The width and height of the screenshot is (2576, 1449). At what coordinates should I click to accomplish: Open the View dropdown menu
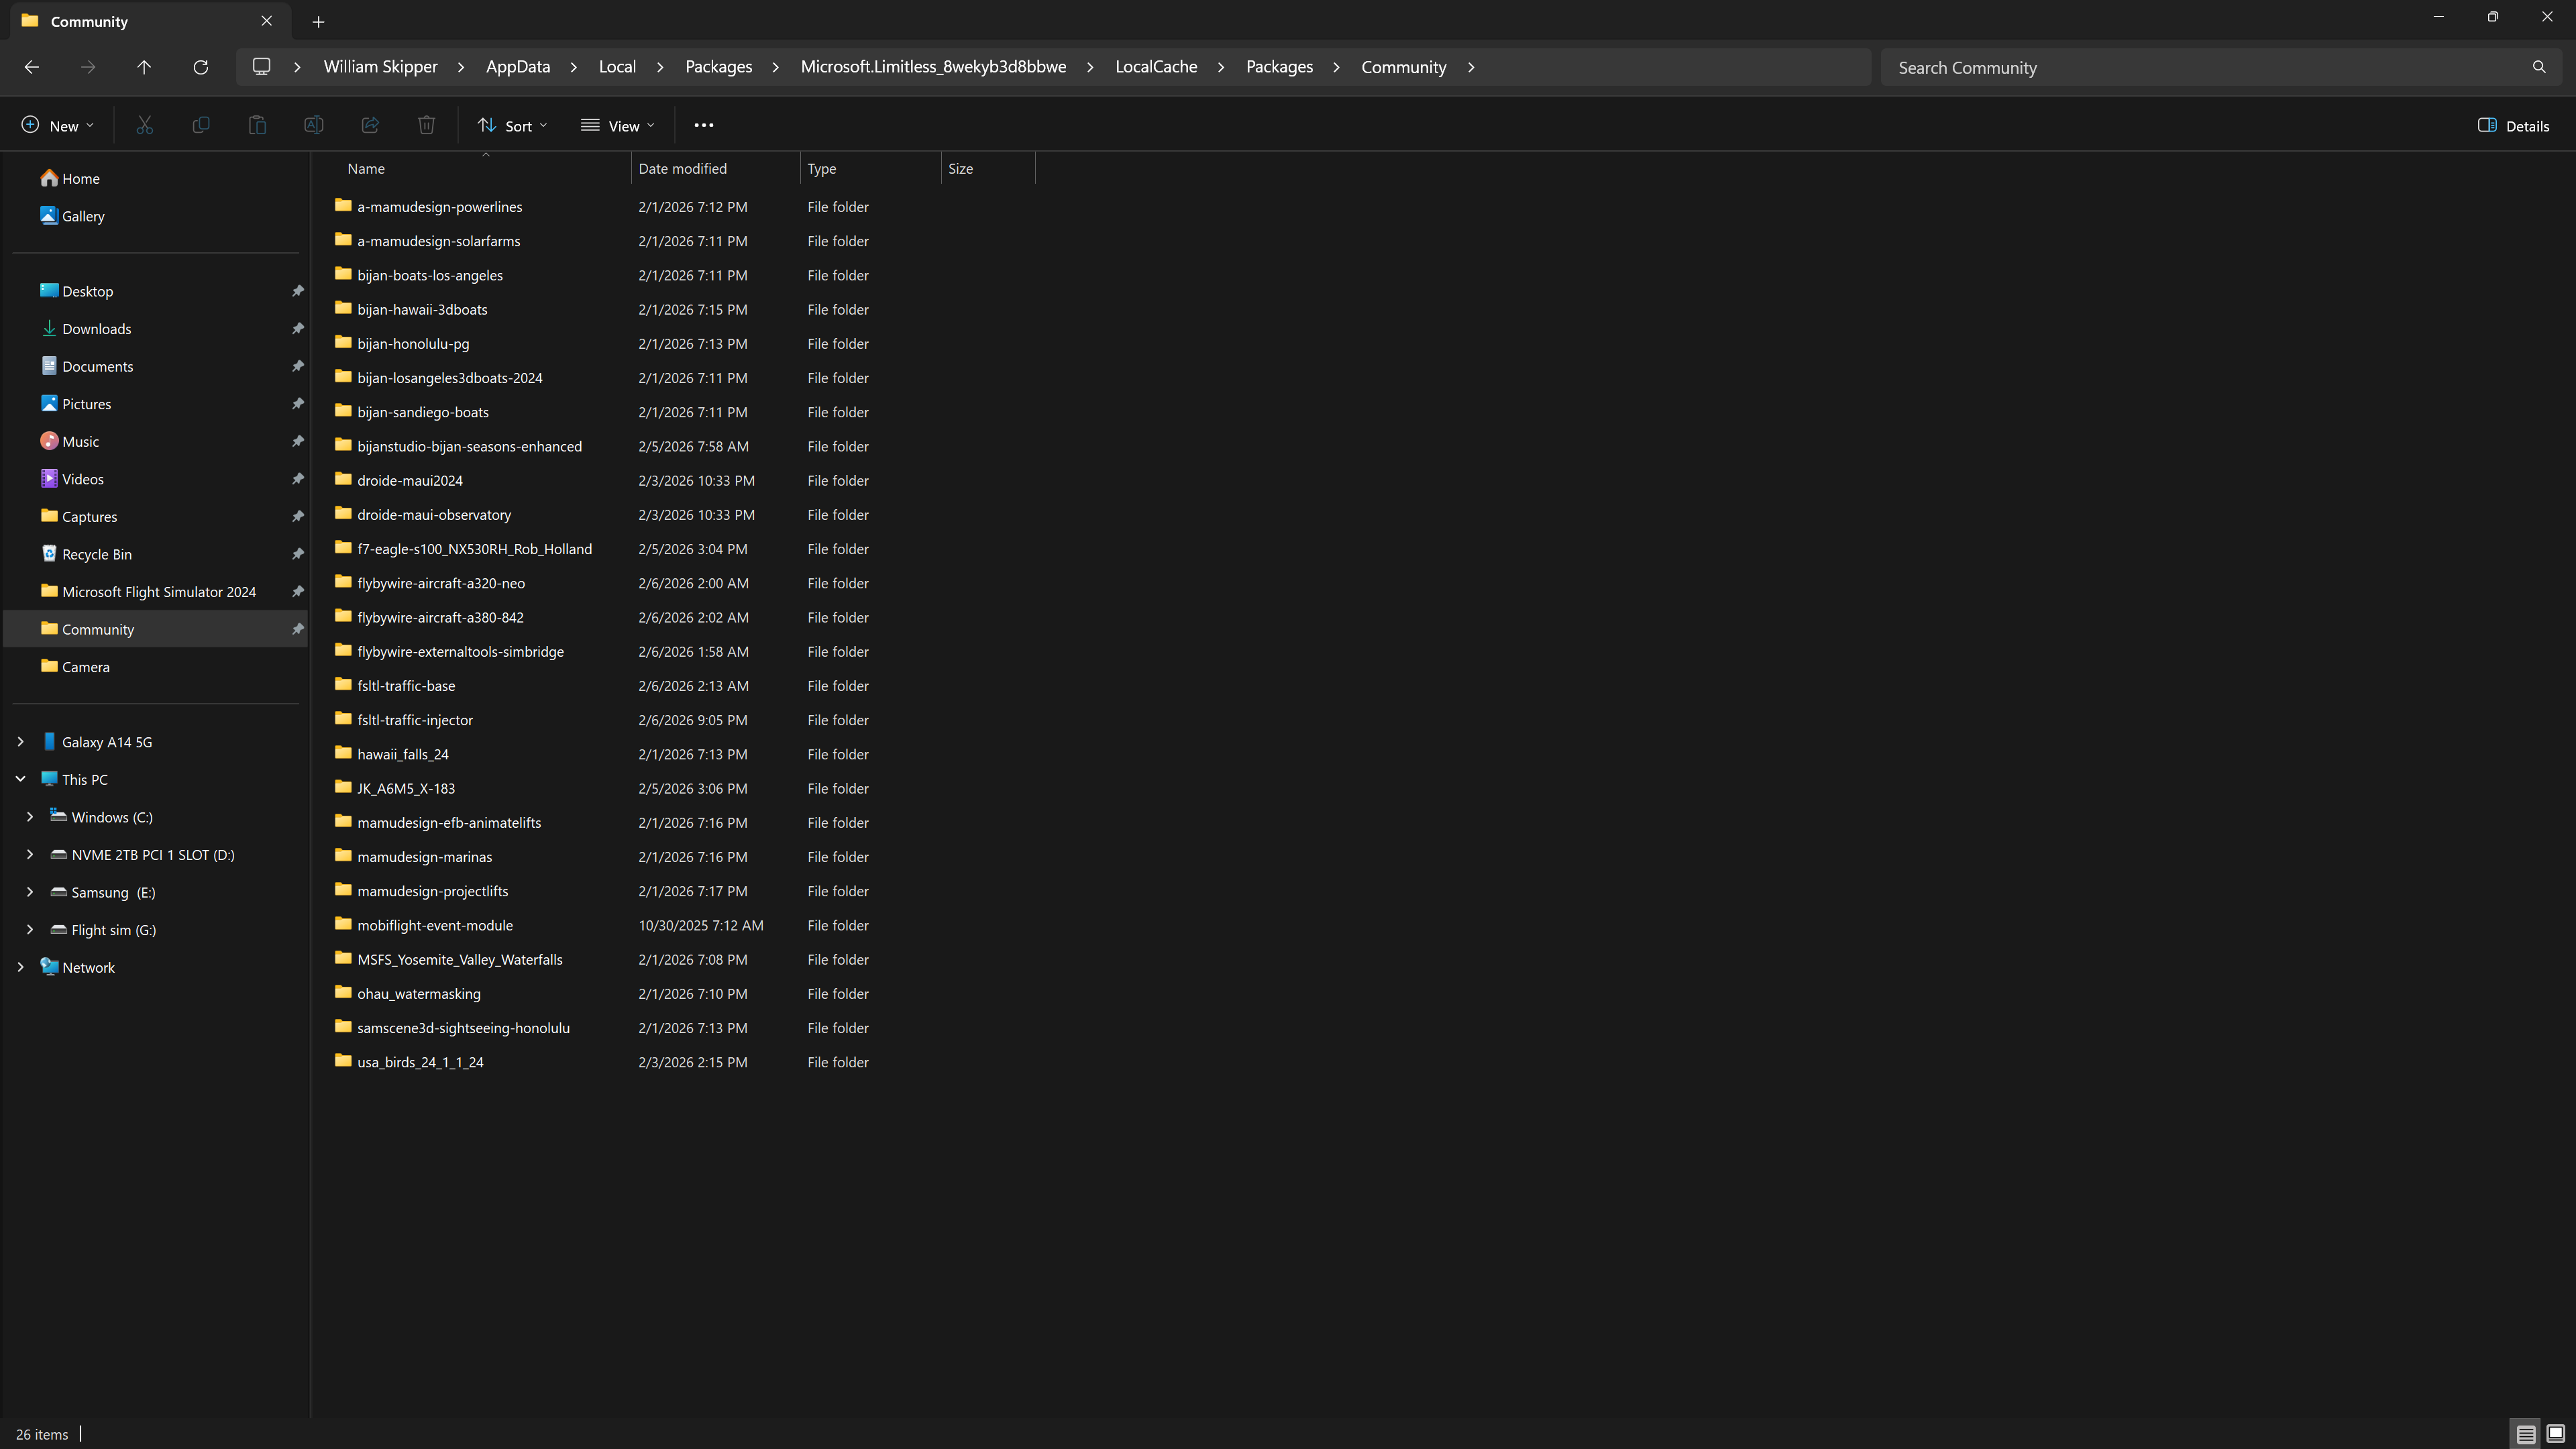(617, 125)
